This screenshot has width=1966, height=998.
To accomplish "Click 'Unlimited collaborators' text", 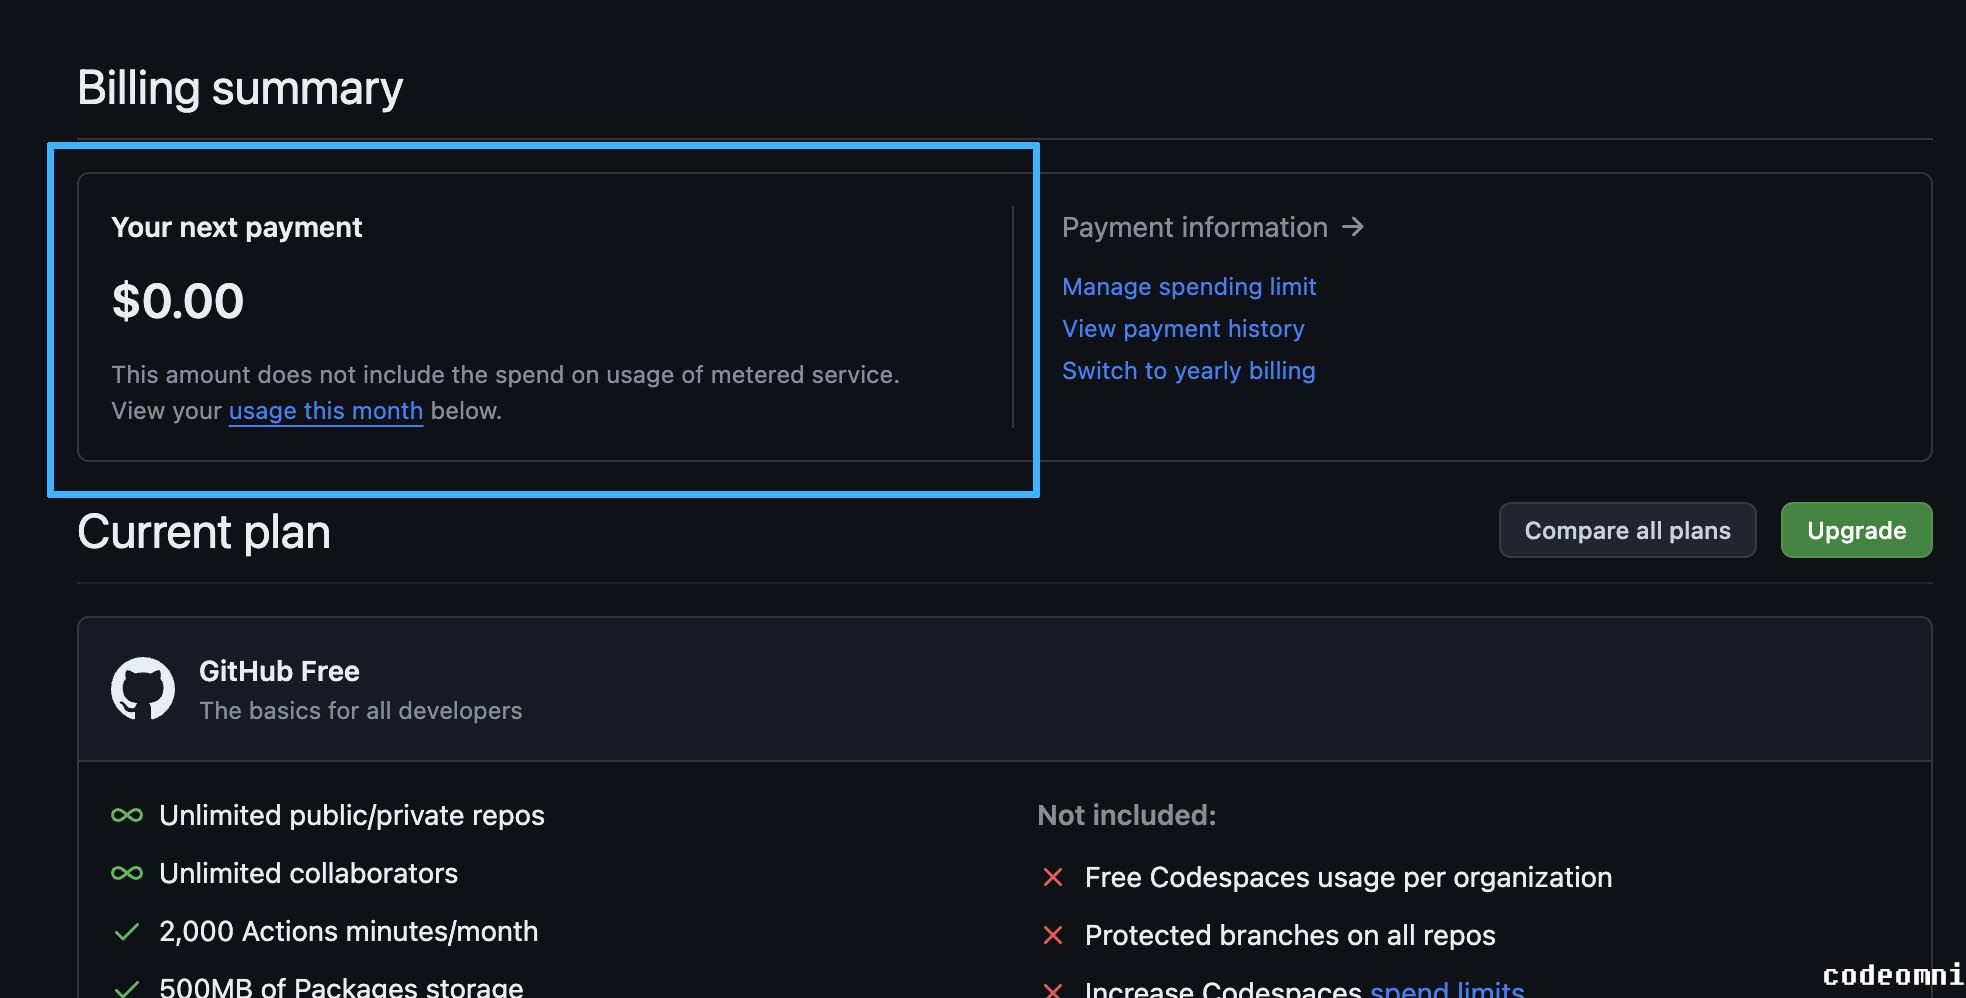I will click(x=308, y=874).
